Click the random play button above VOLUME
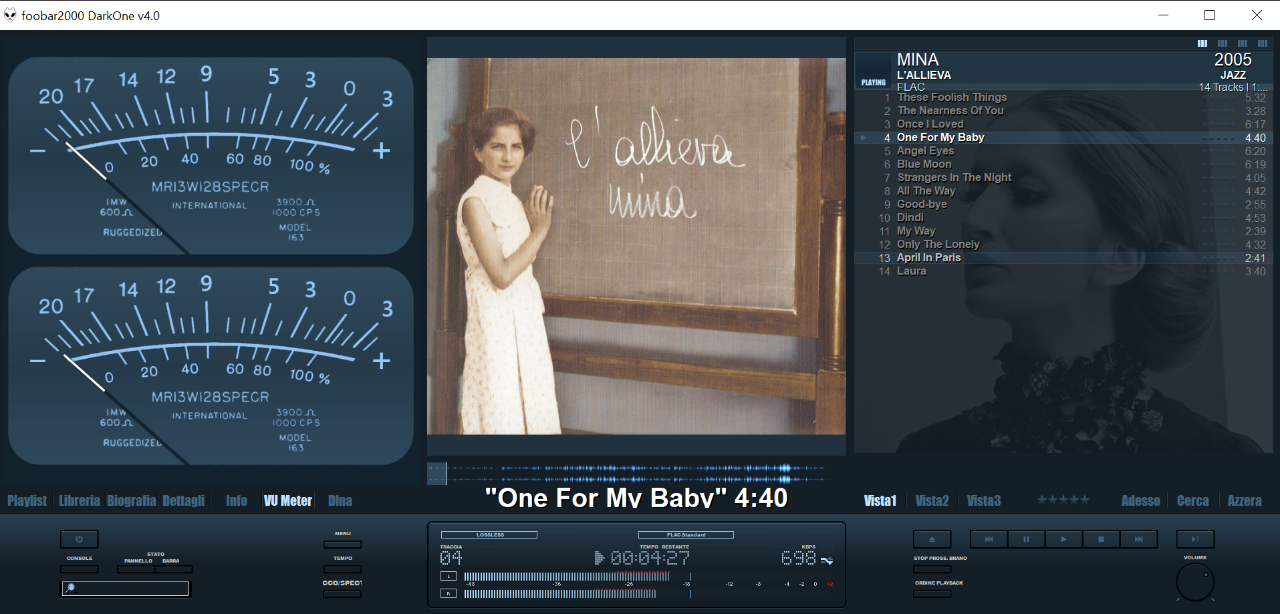The width and height of the screenshot is (1280, 614). [x=1195, y=539]
